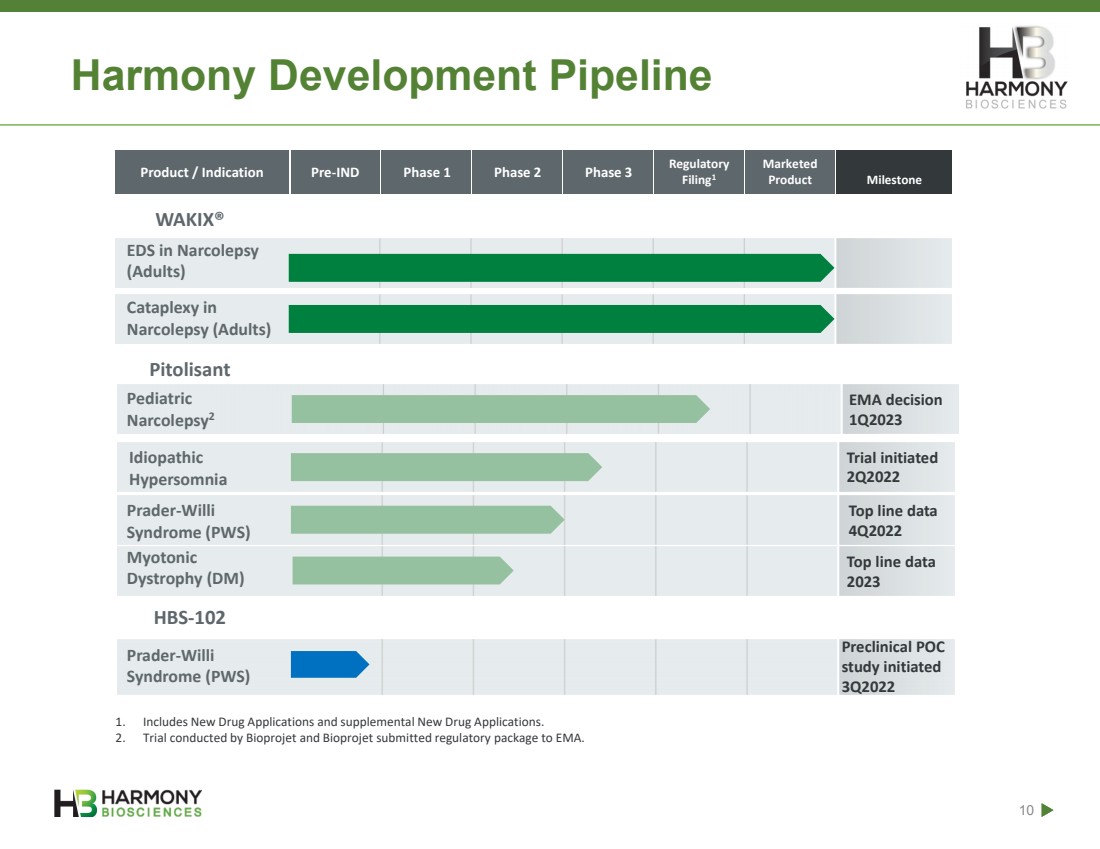Click the Myotonic Dystrophy progress arrow

[403, 570]
